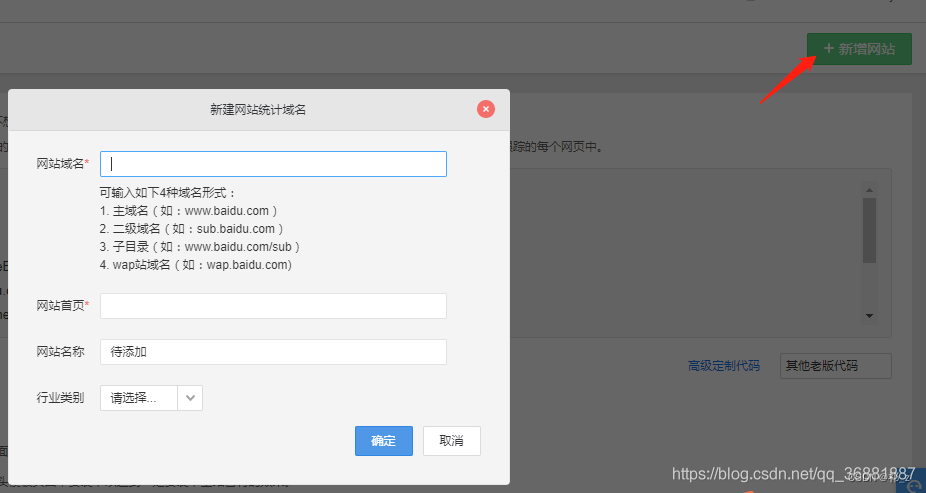This screenshot has height=493, width=926.
Task: Select the 网站名称 field showing 待添加
Action: pyautogui.click(x=273, y=352)
